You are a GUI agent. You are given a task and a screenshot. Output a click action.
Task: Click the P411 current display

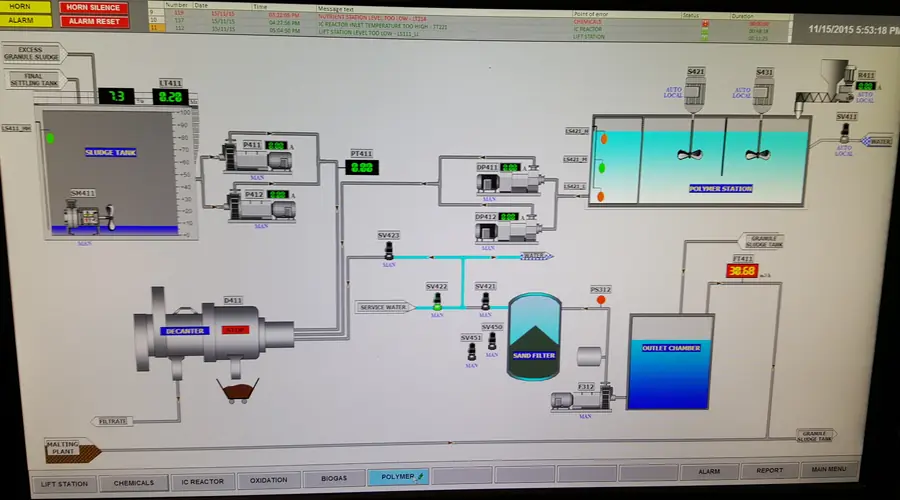pyautogui.click(x=276, y=146)
